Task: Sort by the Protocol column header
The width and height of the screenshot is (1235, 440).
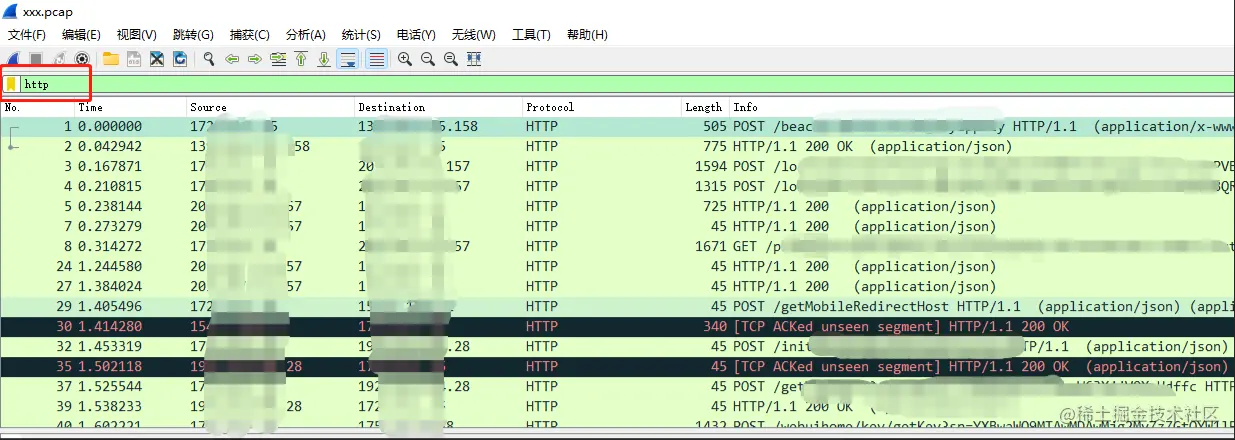Action: (602, 107)
